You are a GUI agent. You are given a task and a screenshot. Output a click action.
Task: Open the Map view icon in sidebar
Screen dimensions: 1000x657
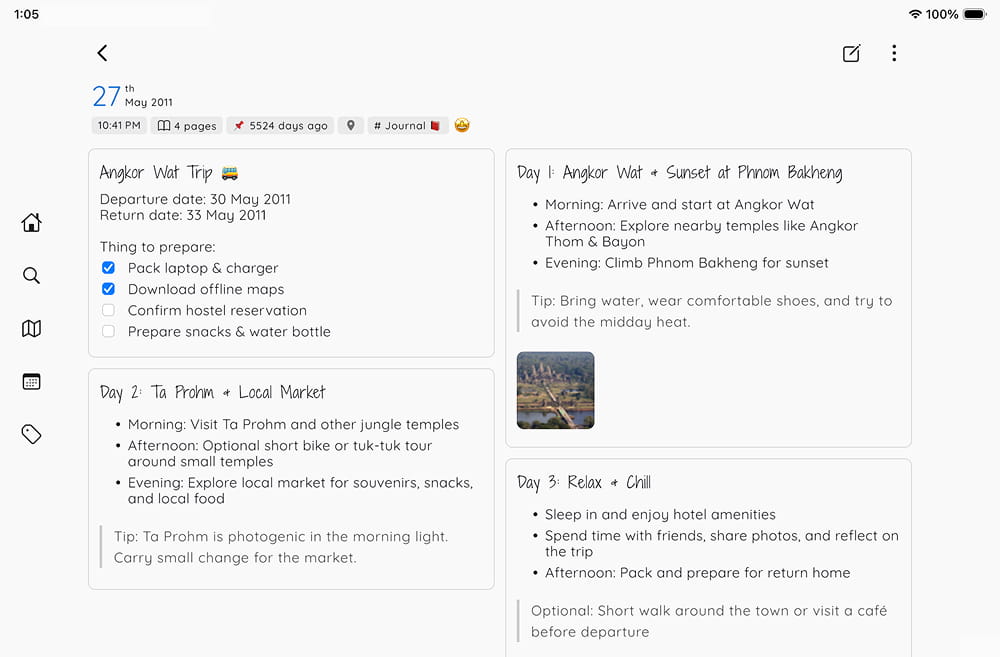(x=31, y=328)
